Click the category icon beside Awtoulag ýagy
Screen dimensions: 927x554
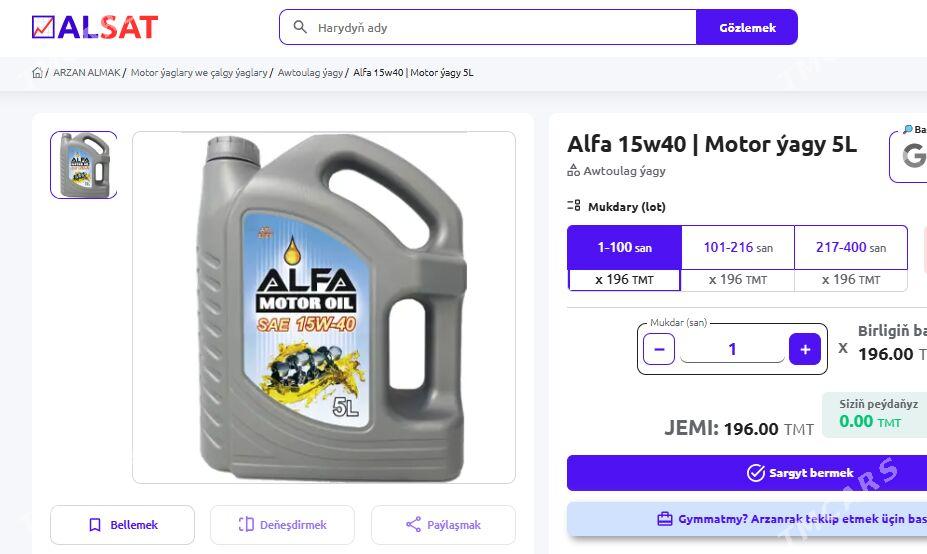pos(573,171)
